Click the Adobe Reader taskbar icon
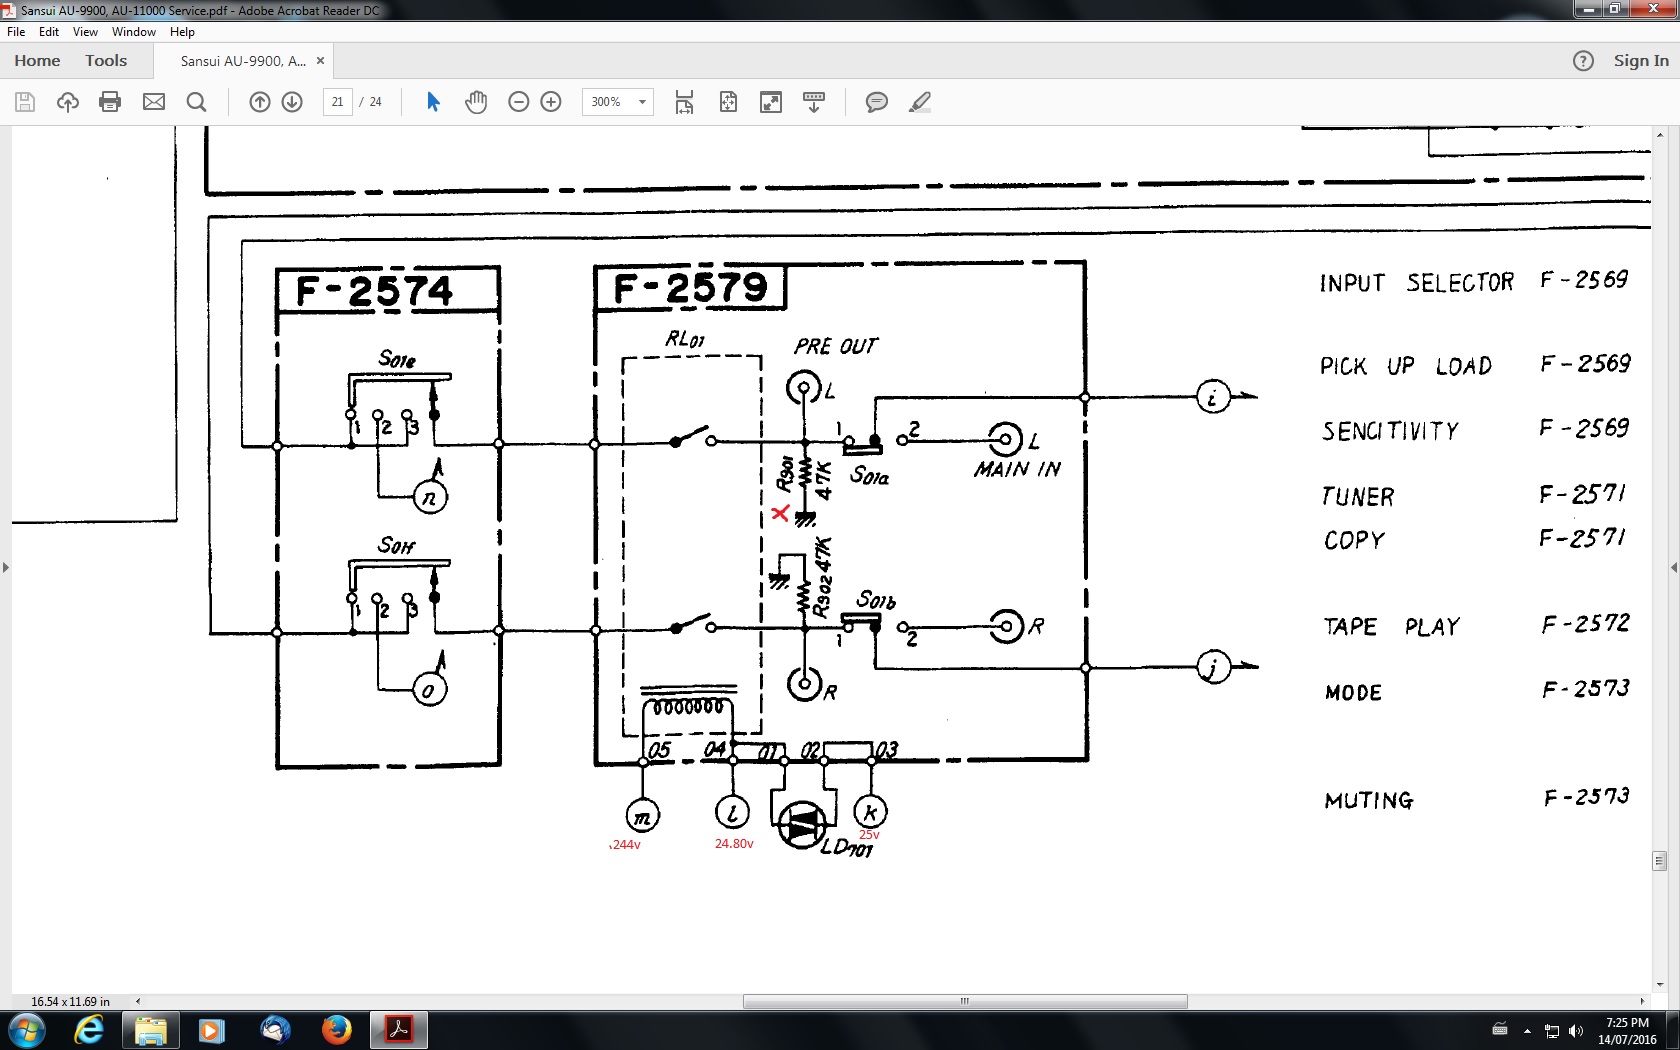 point(399,1030)
